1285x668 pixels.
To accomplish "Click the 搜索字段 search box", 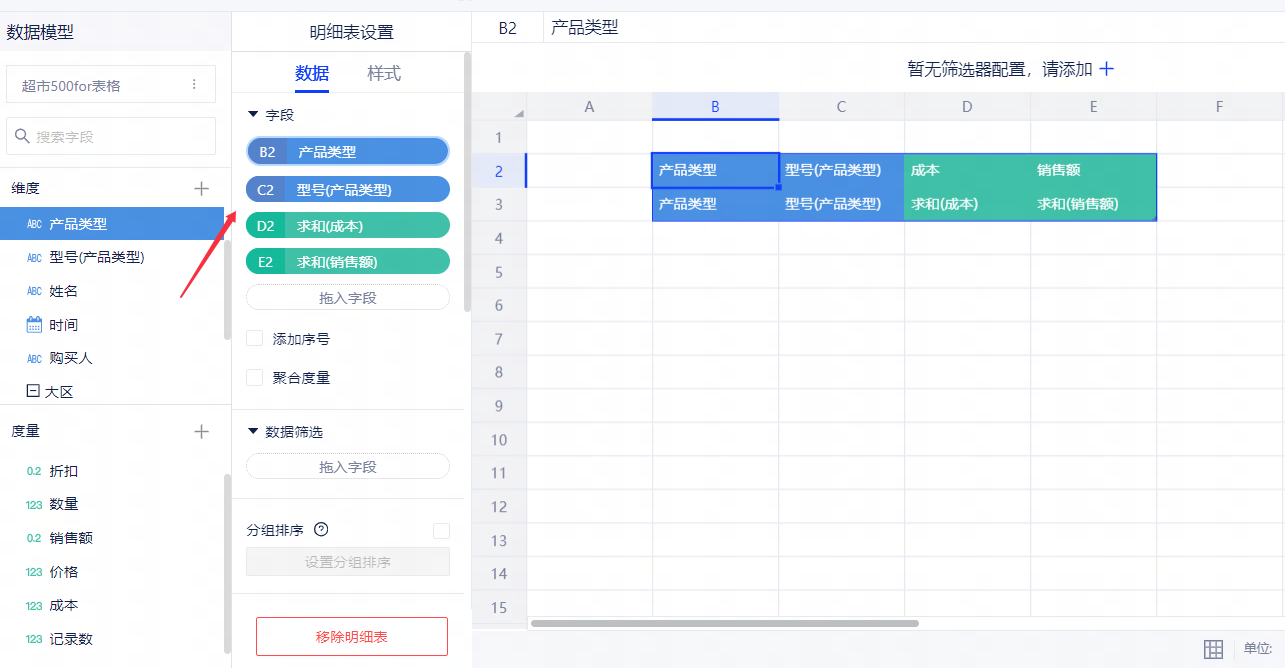I will tap(111, 136).
